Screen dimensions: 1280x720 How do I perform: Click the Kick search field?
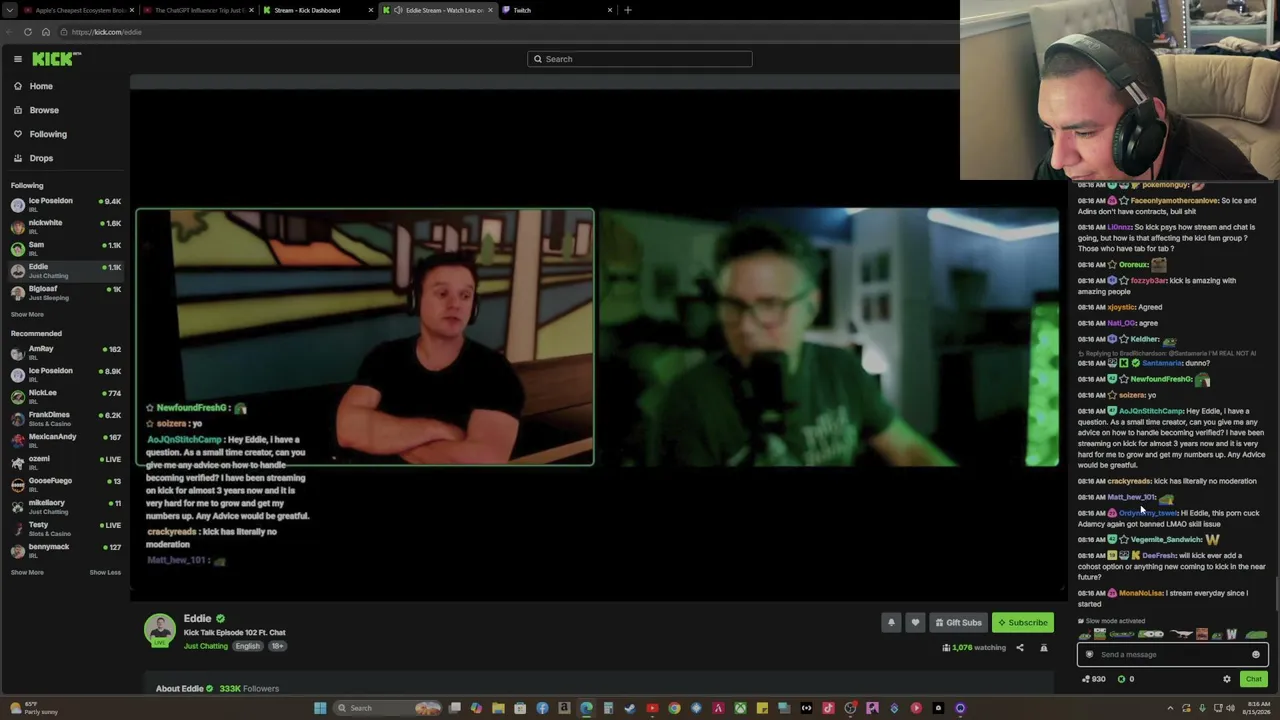[x=640, y=59]
